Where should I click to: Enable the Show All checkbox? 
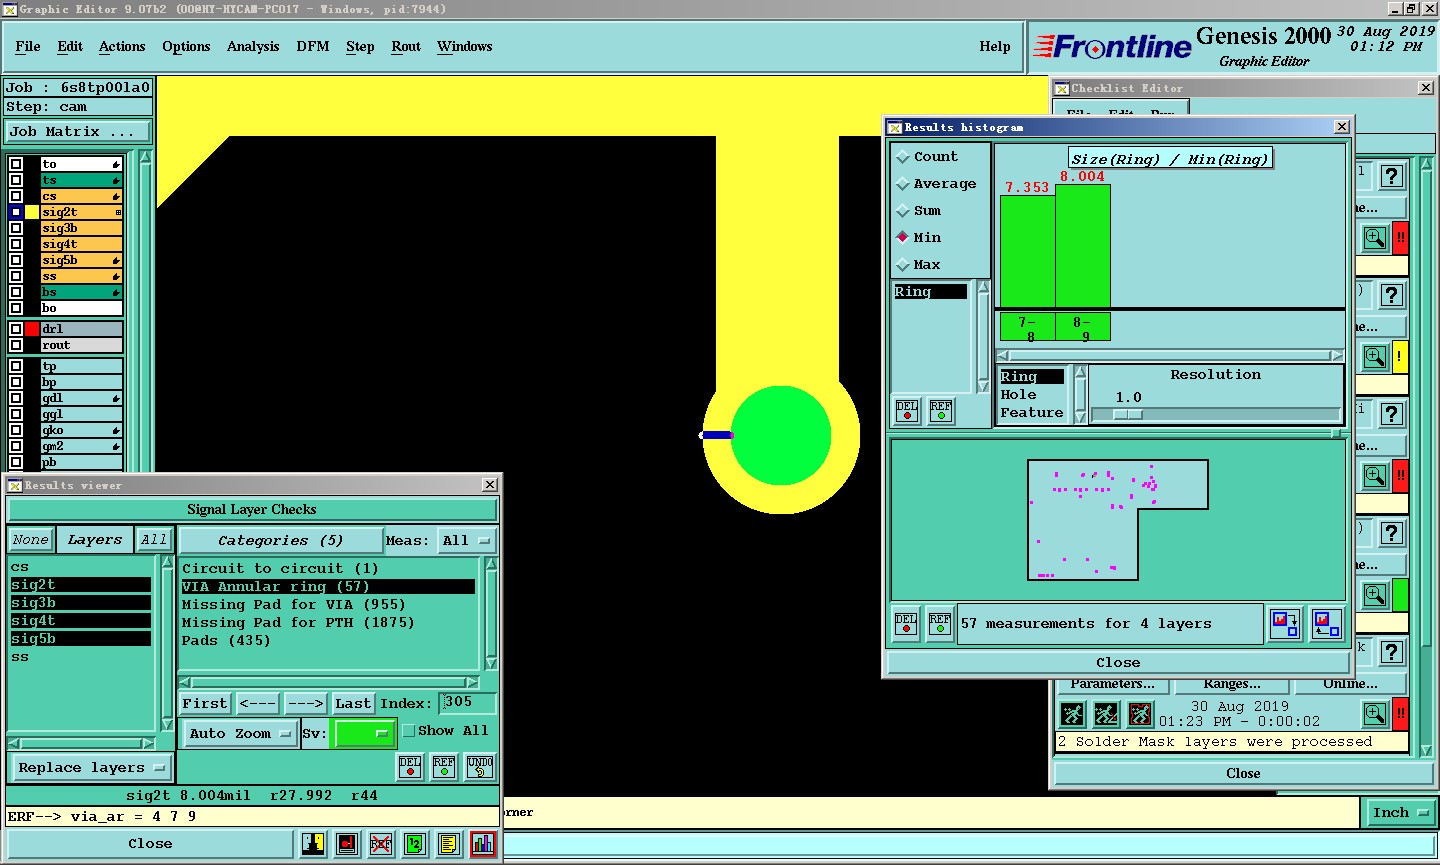pos(408,731)
